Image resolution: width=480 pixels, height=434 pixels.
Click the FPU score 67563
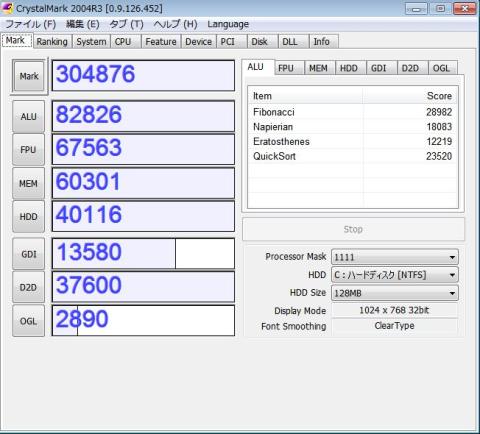pos(143,149)
